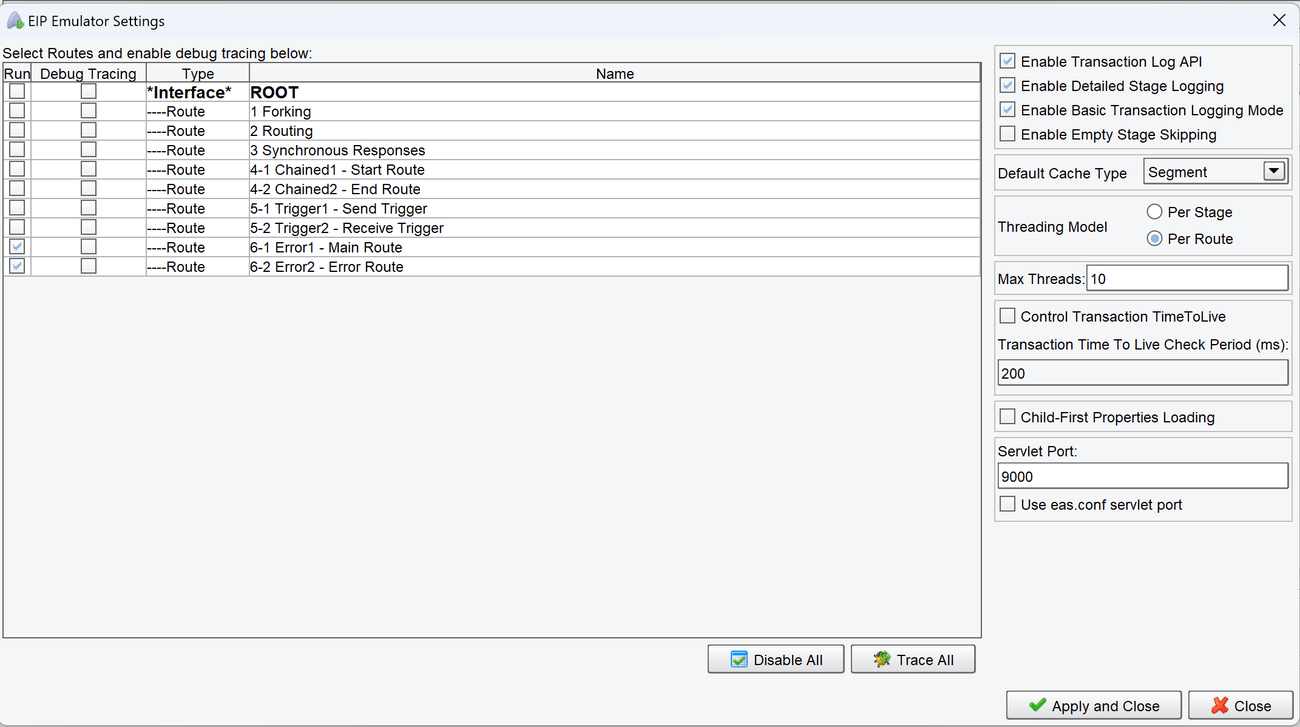Toggle Enable Basic Transaction Logging Mode
The height and width of the screenshot is (727, 1300).
[x=1008, y=110]
